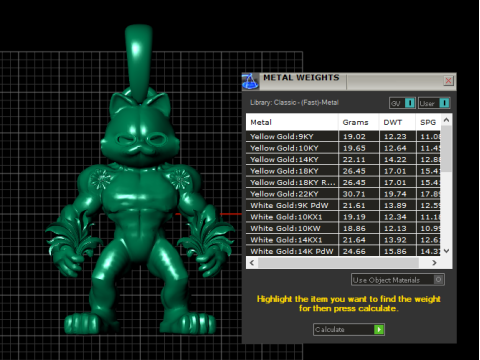This screenshot has width=480, height=360.
Task: Sort by the Metal column header
Action: tap(292, 122)
